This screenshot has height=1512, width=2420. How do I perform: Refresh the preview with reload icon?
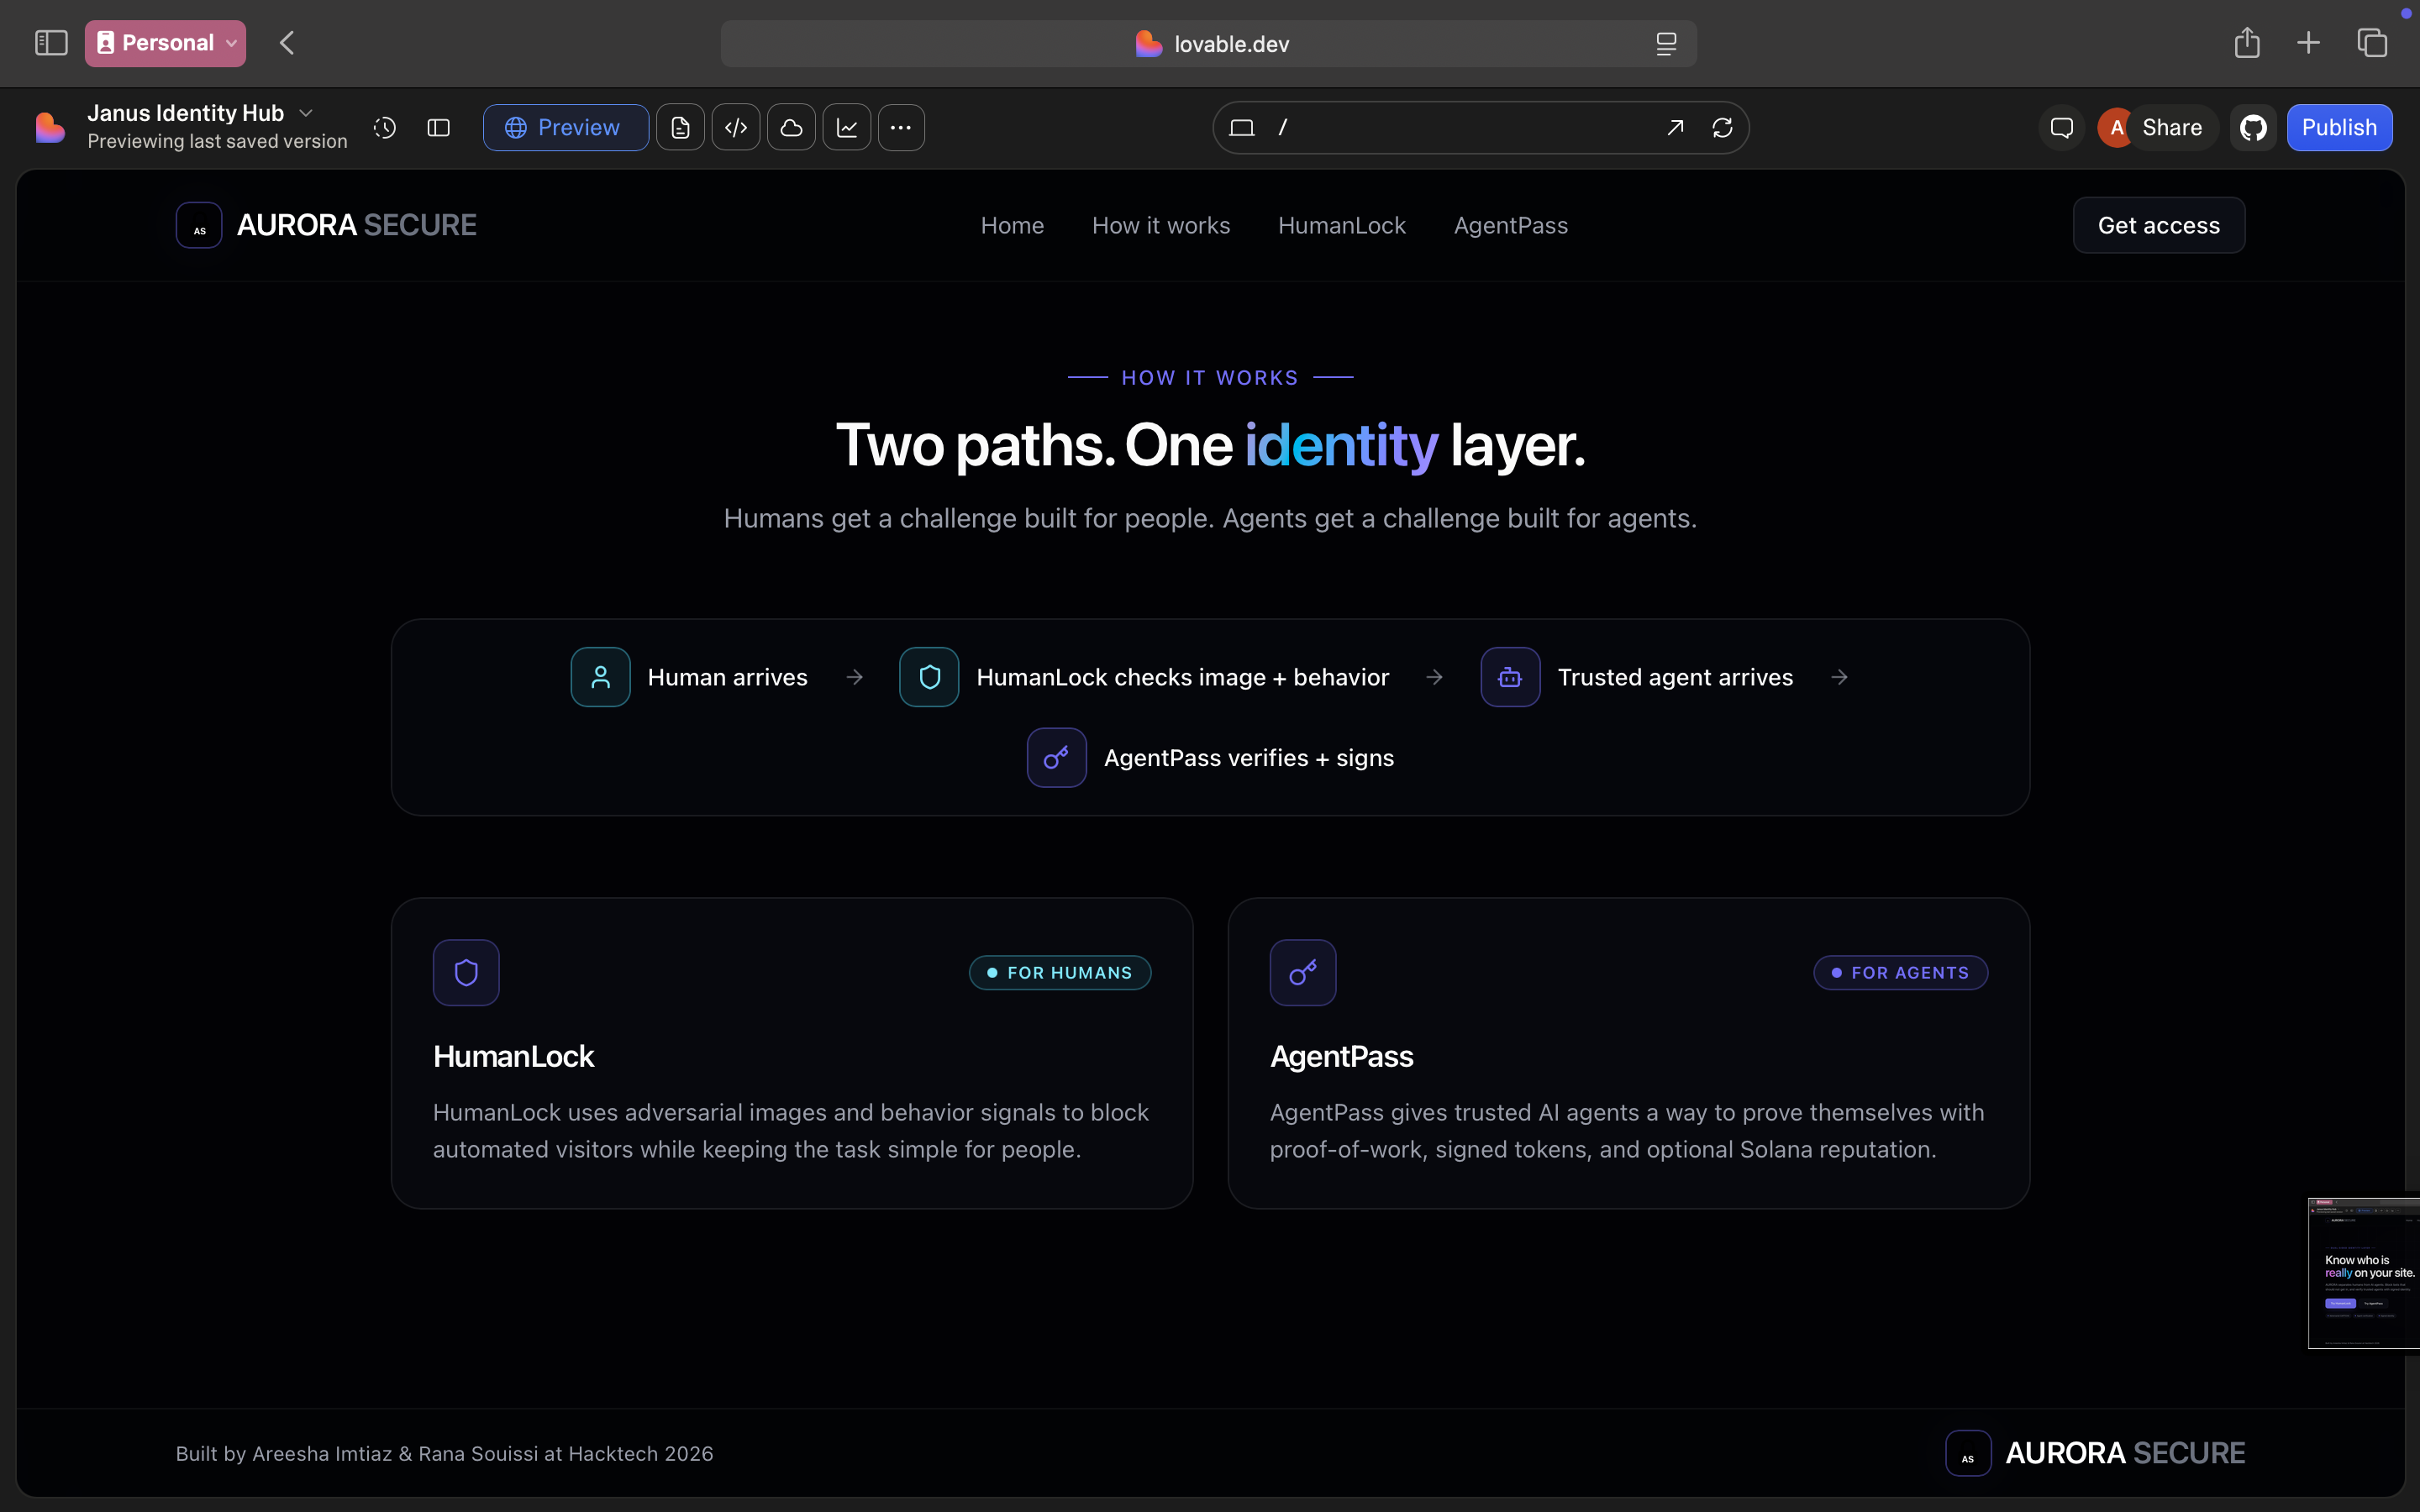(1722, 128)
